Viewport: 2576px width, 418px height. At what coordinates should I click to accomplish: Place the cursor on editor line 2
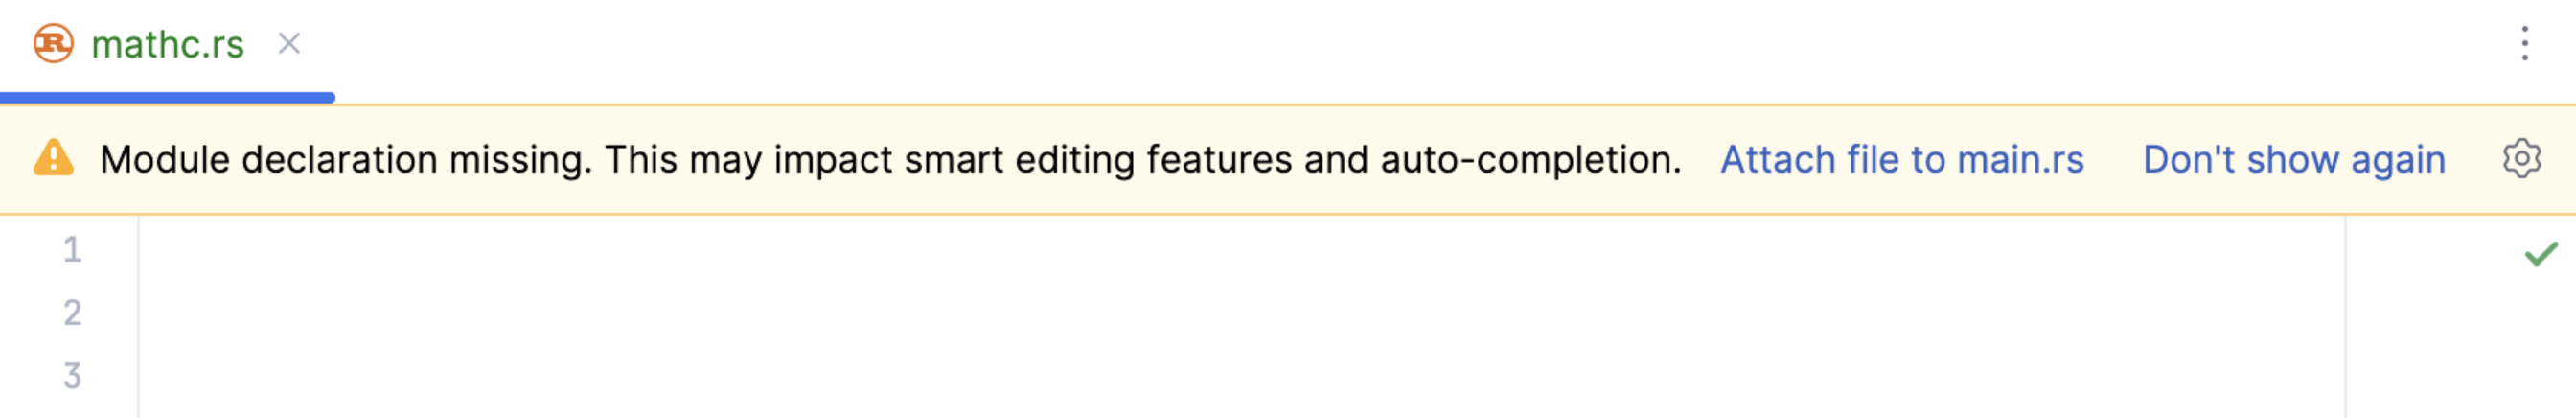click(x=1200, y=313)
